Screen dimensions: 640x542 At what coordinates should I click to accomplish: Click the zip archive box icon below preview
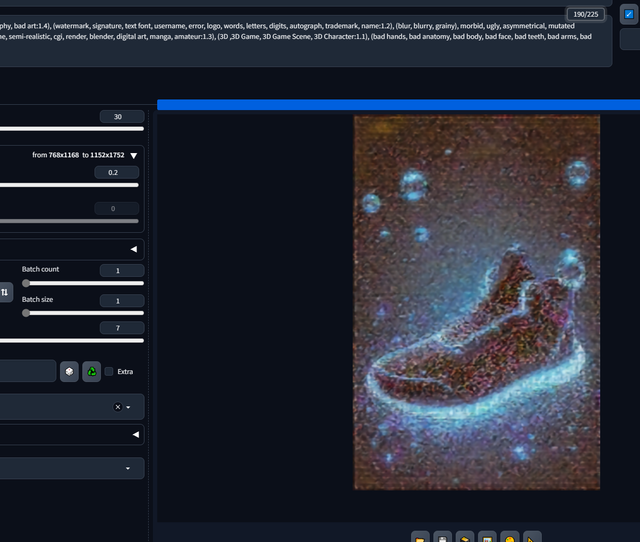coord(465,538)
